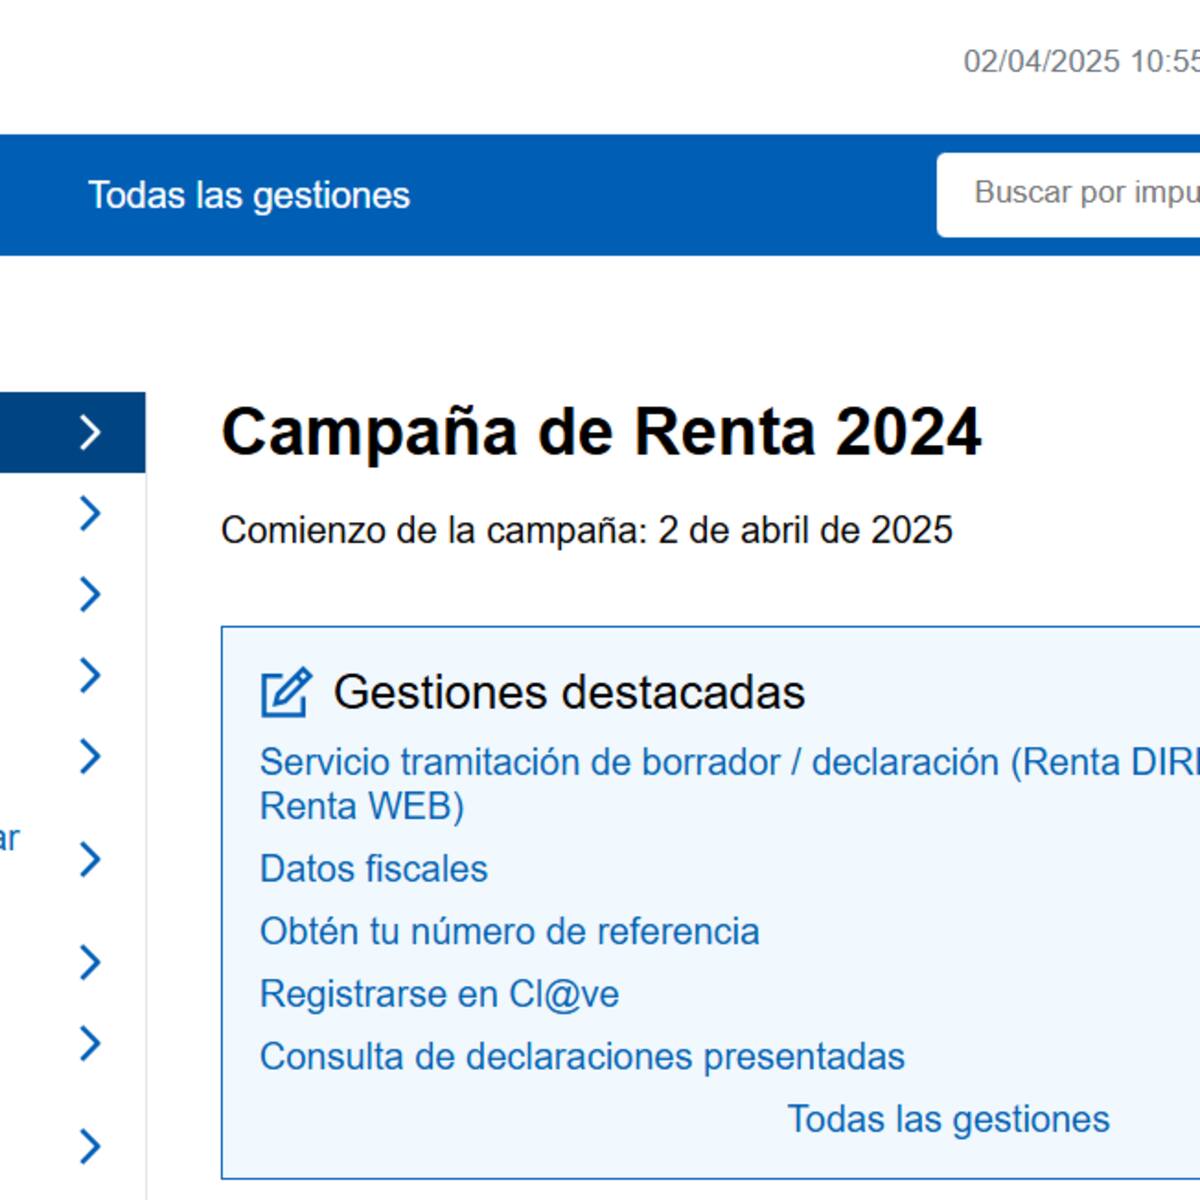1200x1200 pixels.
Task: Expand the third chevron below the highlighted sidebar item
Action: click(90, 676)
